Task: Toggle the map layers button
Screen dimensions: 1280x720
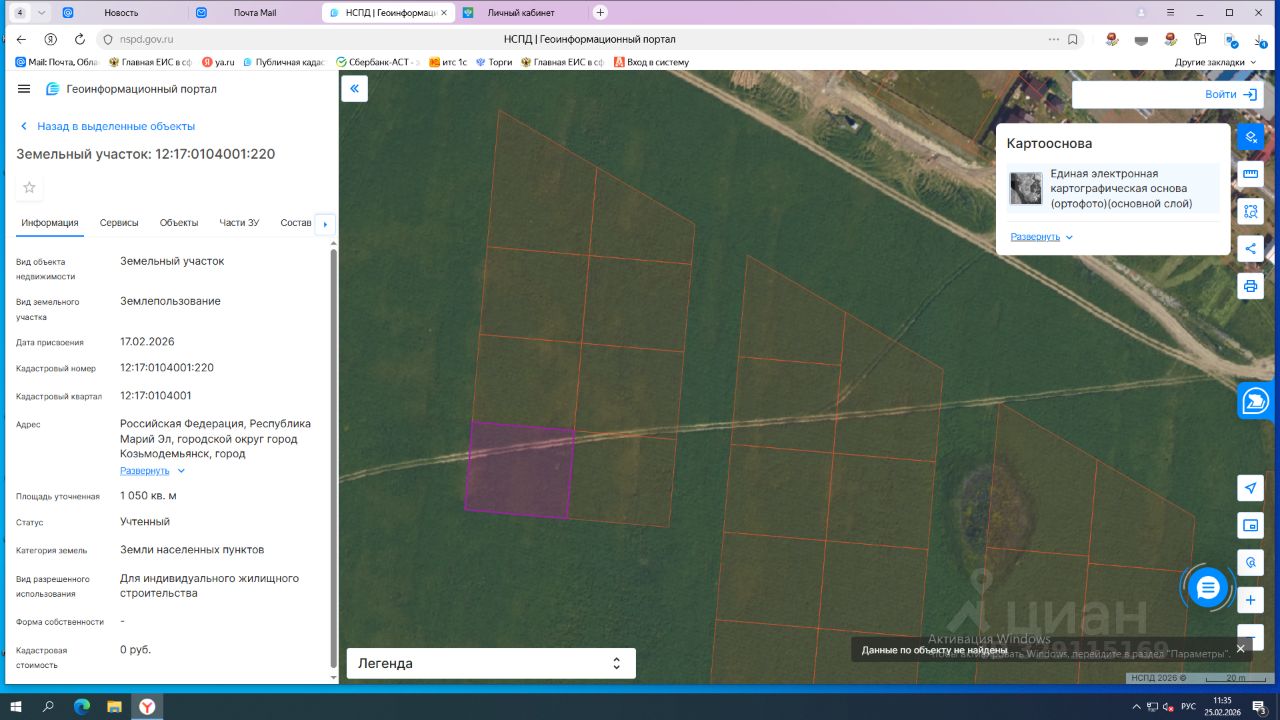Action: 1250,136
